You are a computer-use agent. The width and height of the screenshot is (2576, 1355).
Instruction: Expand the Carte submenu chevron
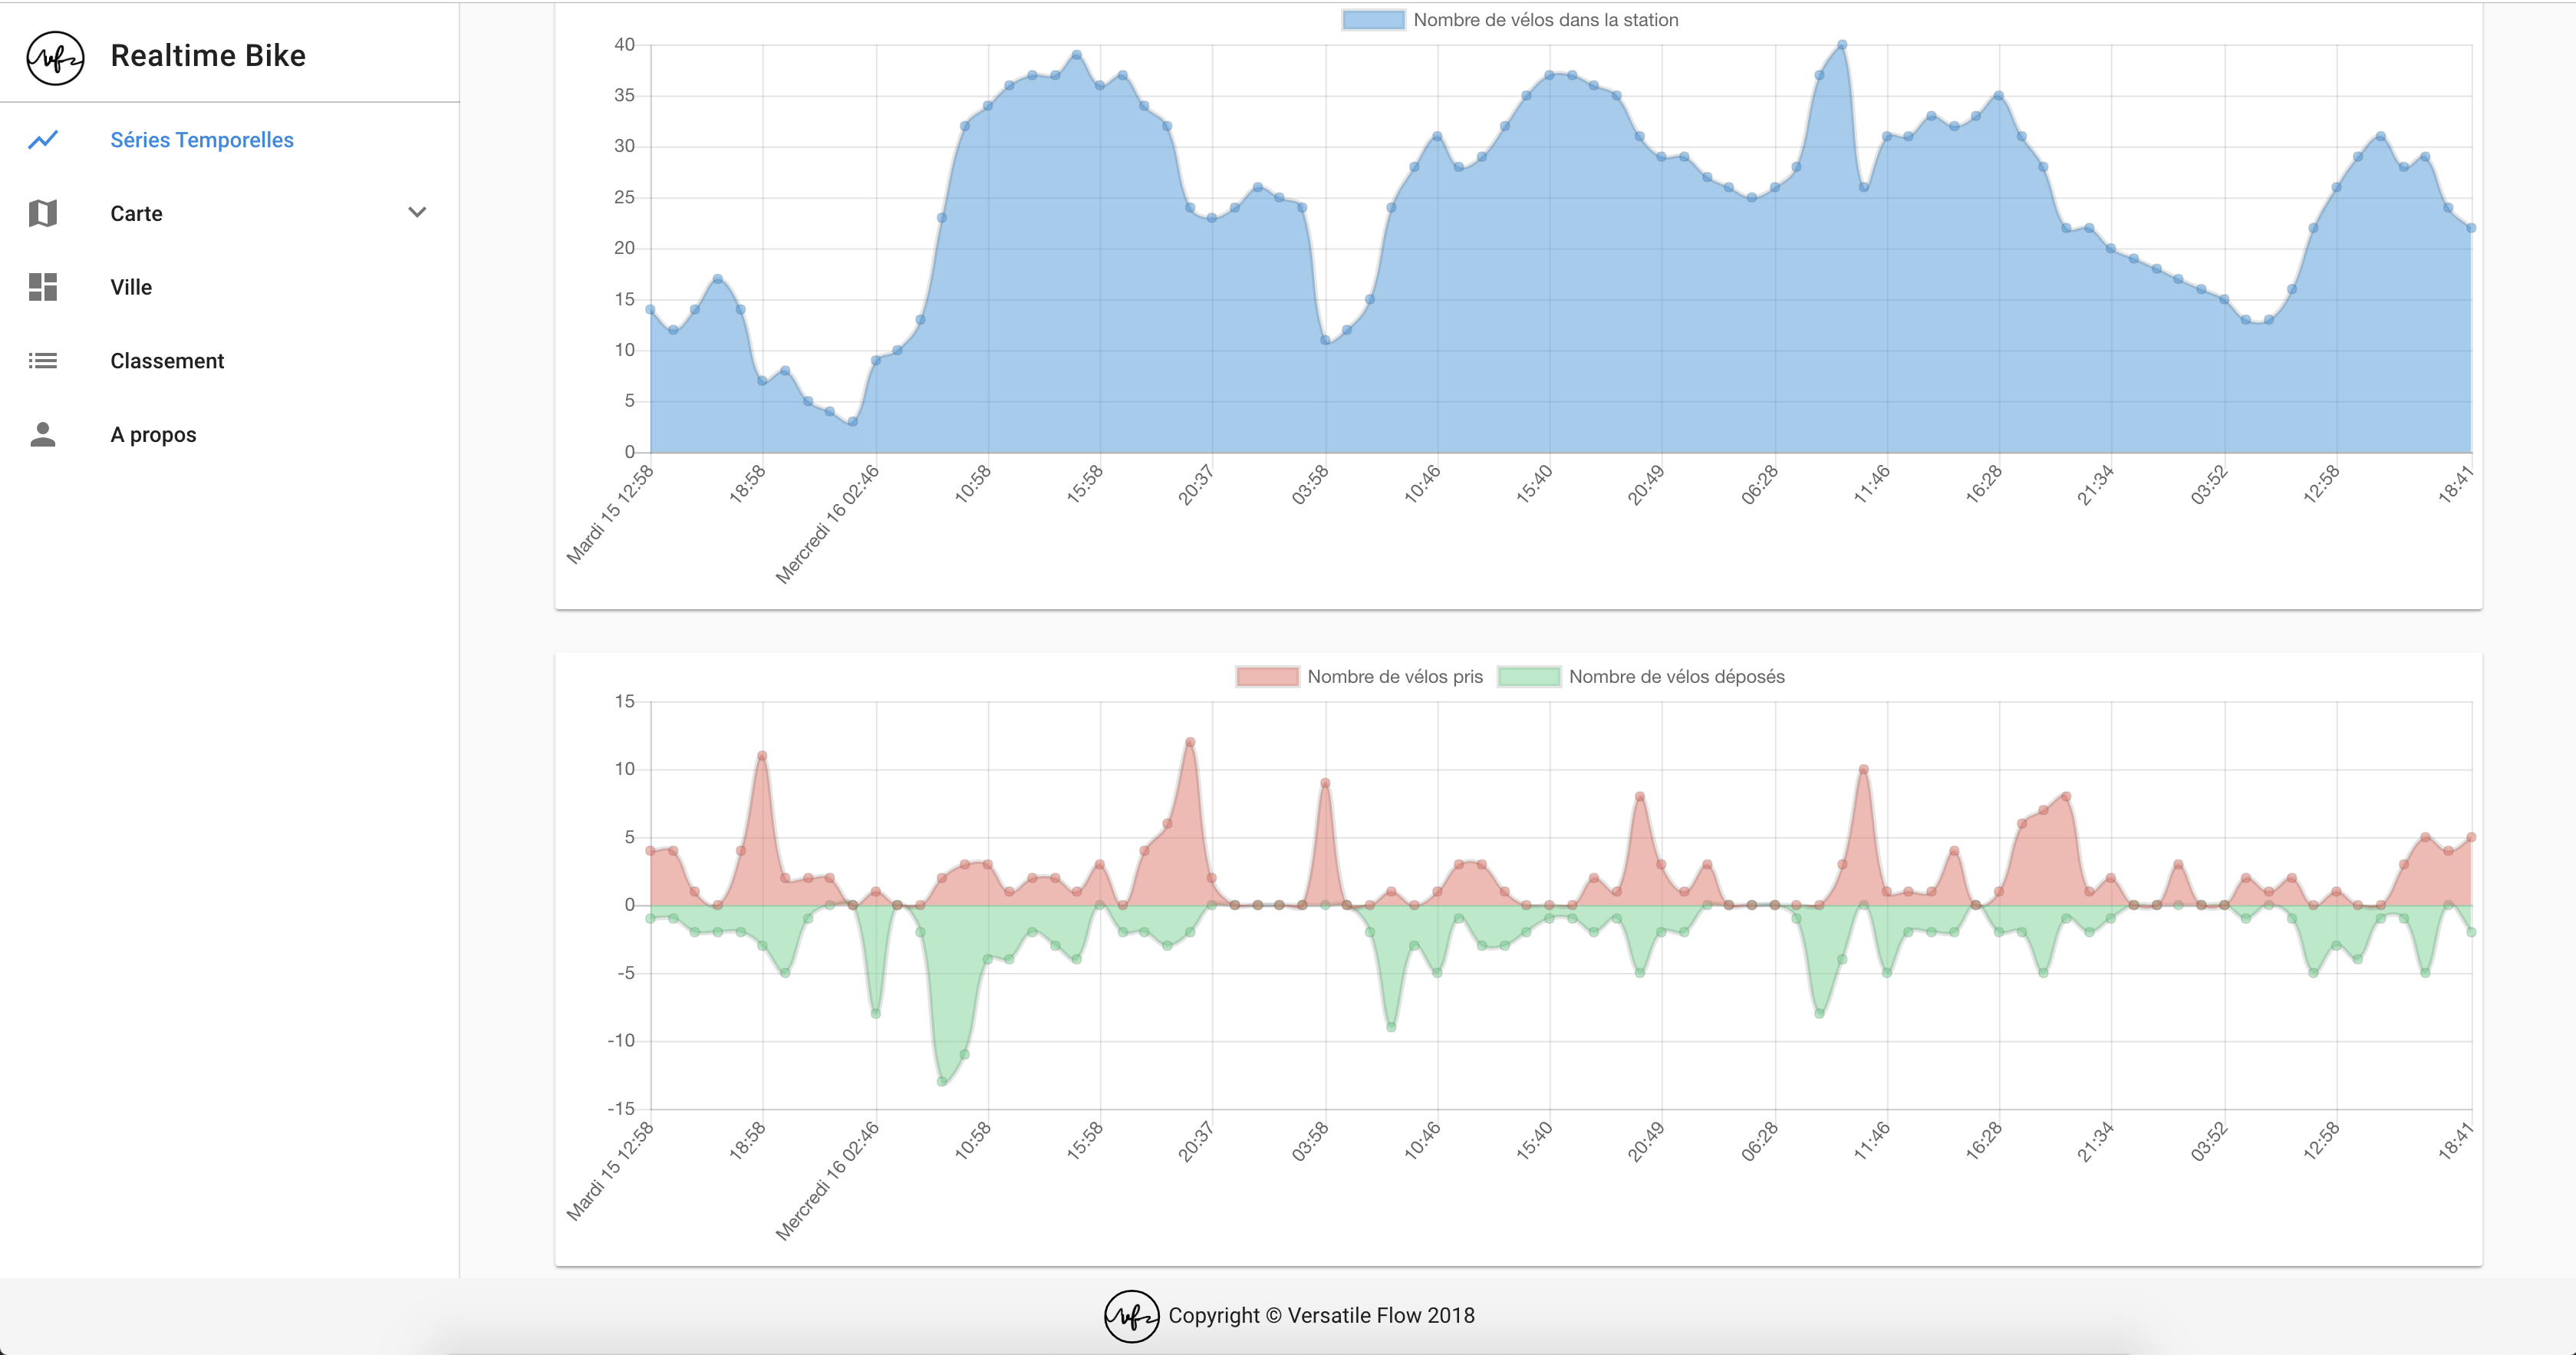click(418, 212)
